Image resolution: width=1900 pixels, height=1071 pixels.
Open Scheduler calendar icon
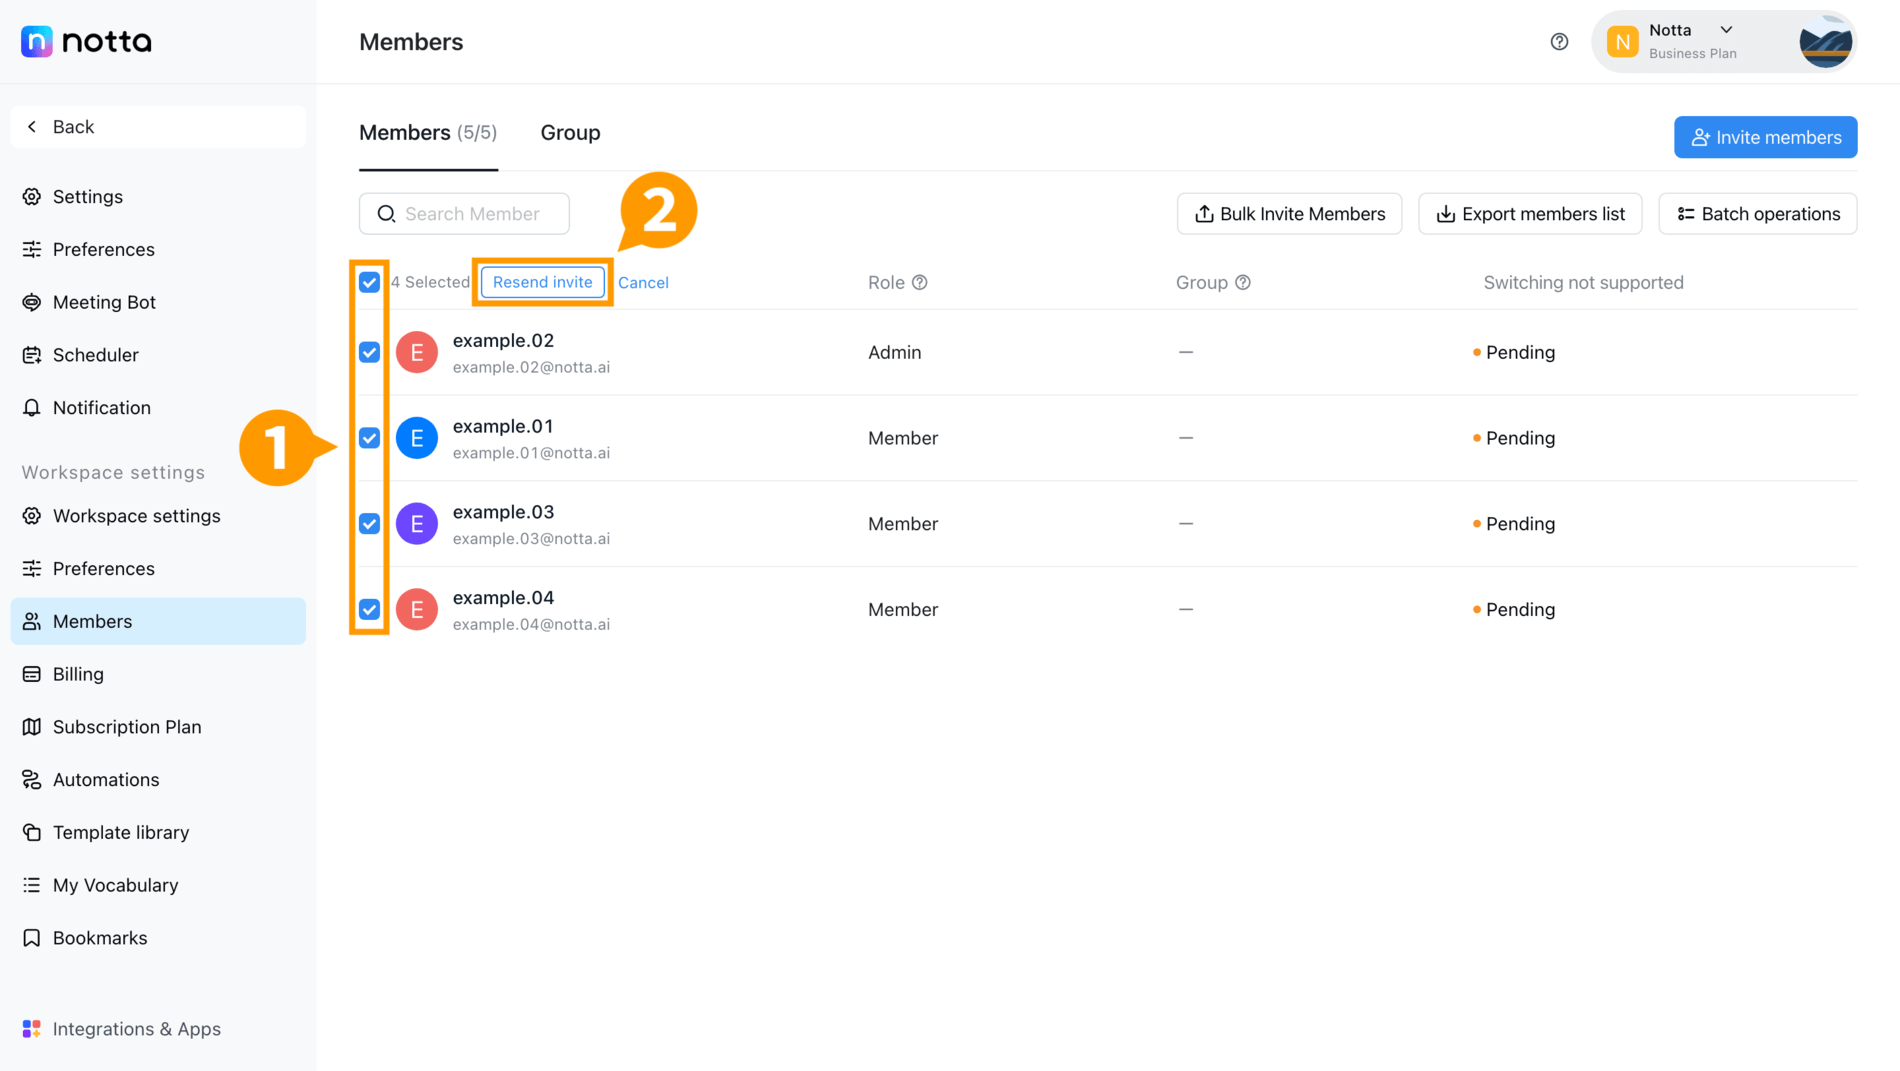tap(32, 355)
